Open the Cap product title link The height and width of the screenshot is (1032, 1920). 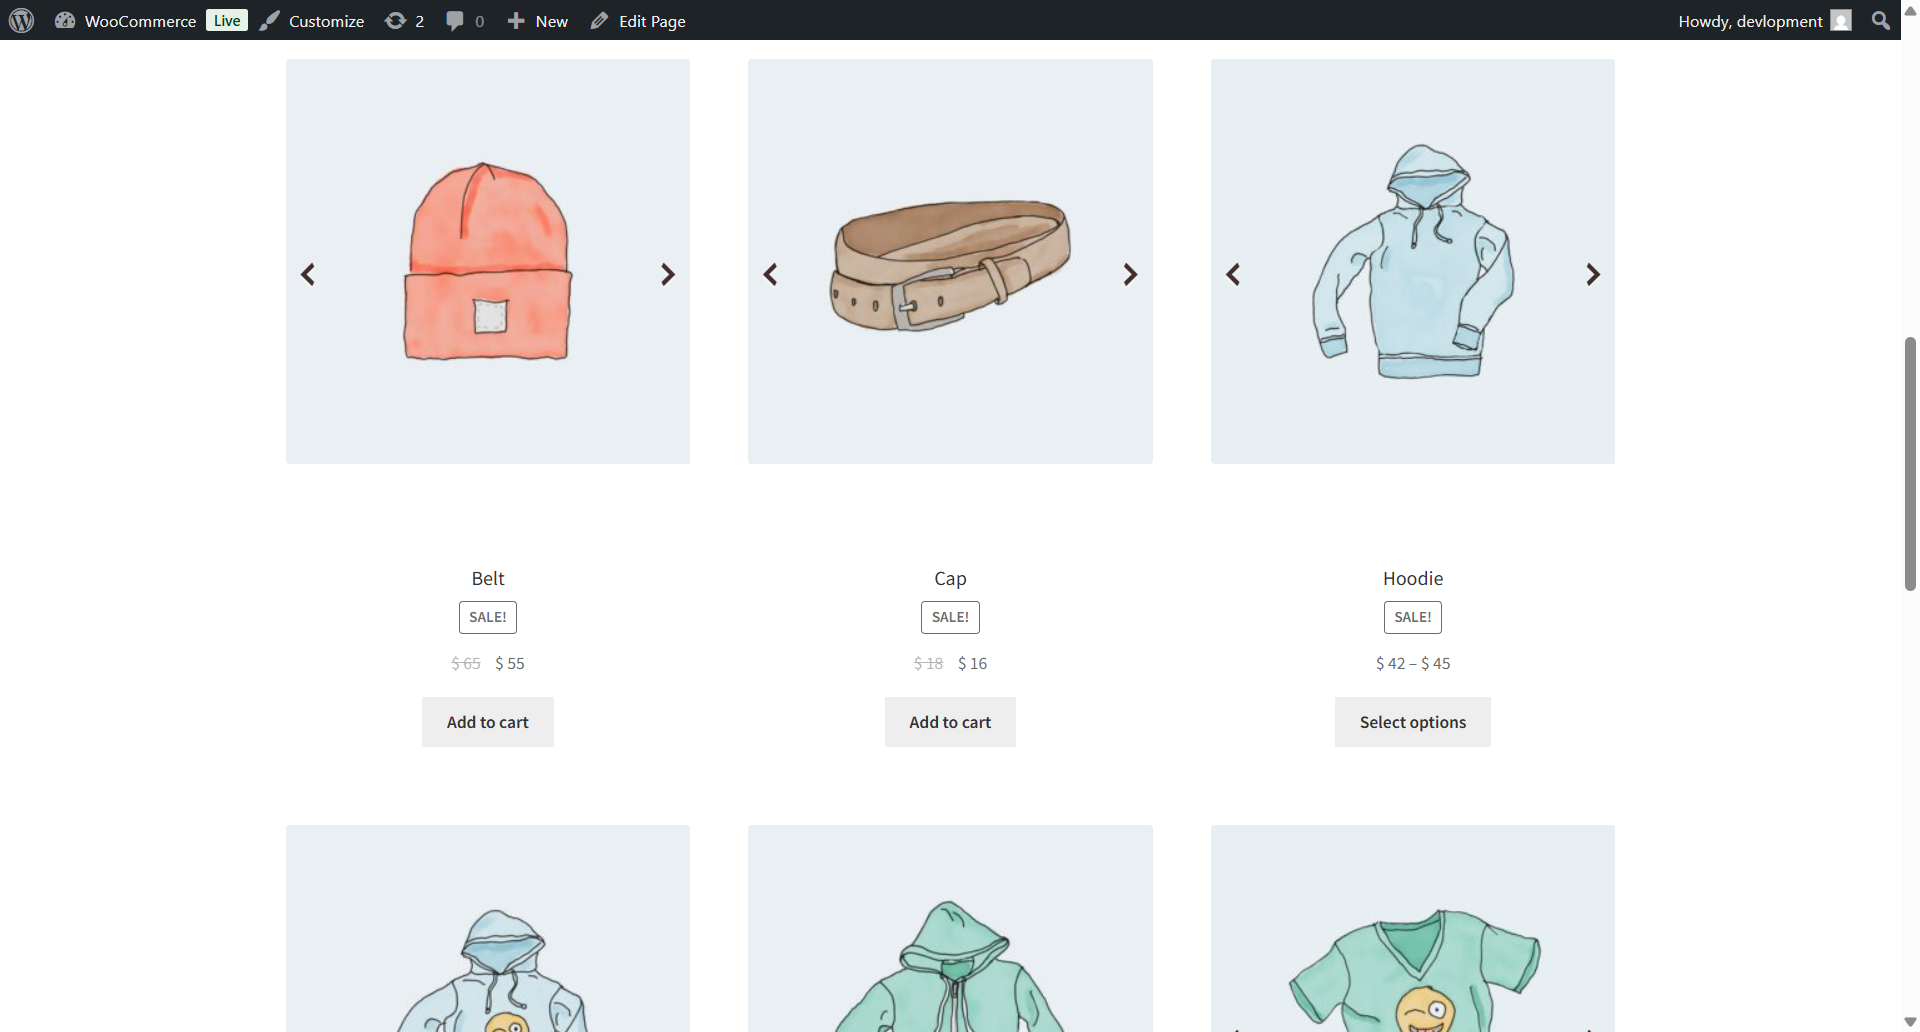950,578
